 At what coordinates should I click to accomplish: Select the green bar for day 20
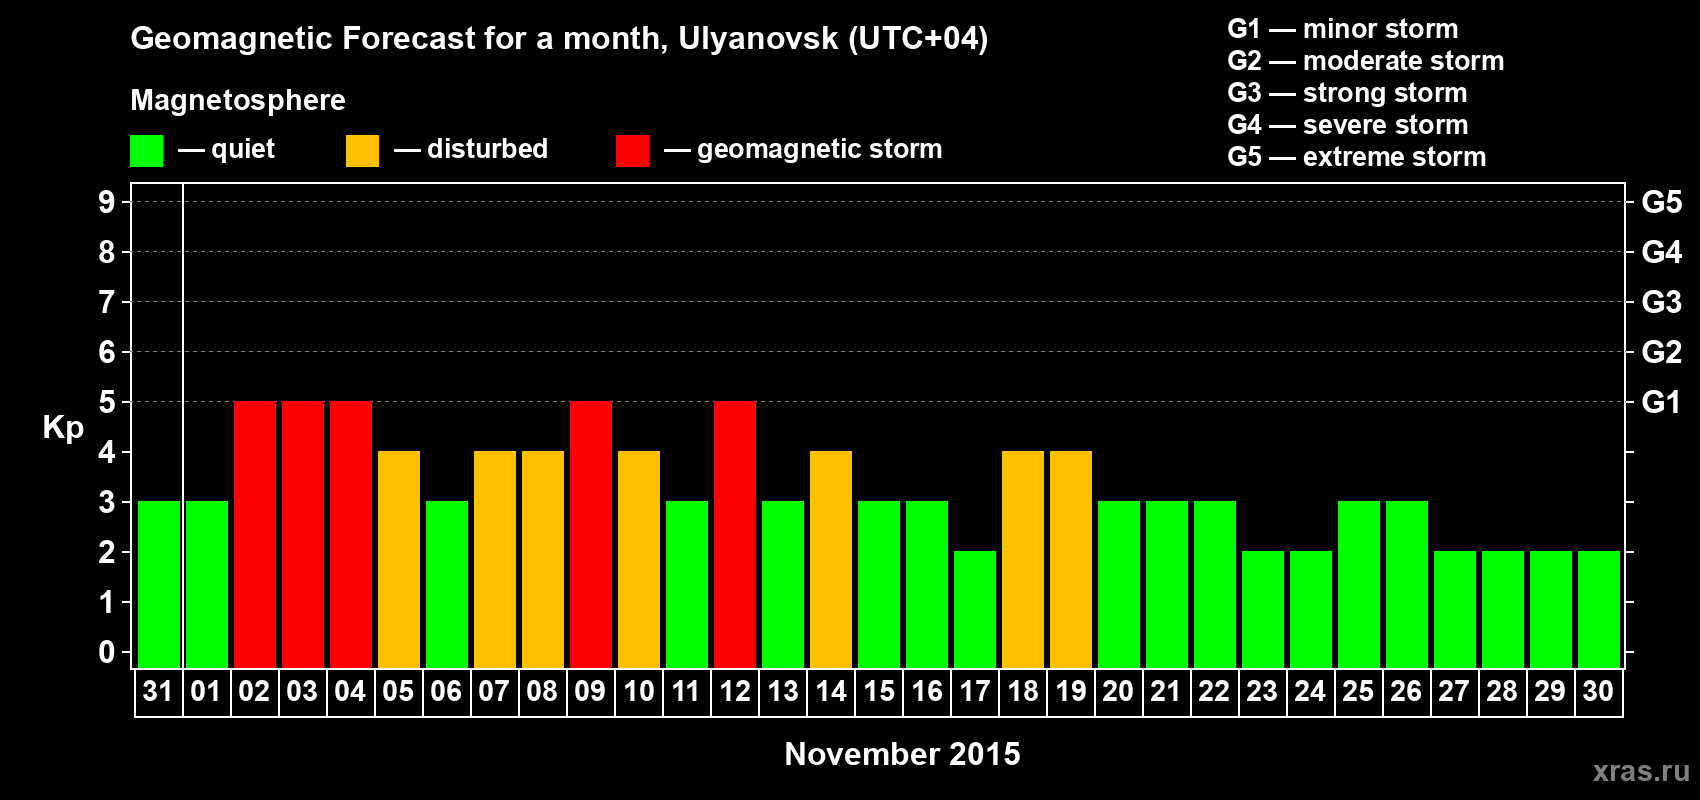1119,584
